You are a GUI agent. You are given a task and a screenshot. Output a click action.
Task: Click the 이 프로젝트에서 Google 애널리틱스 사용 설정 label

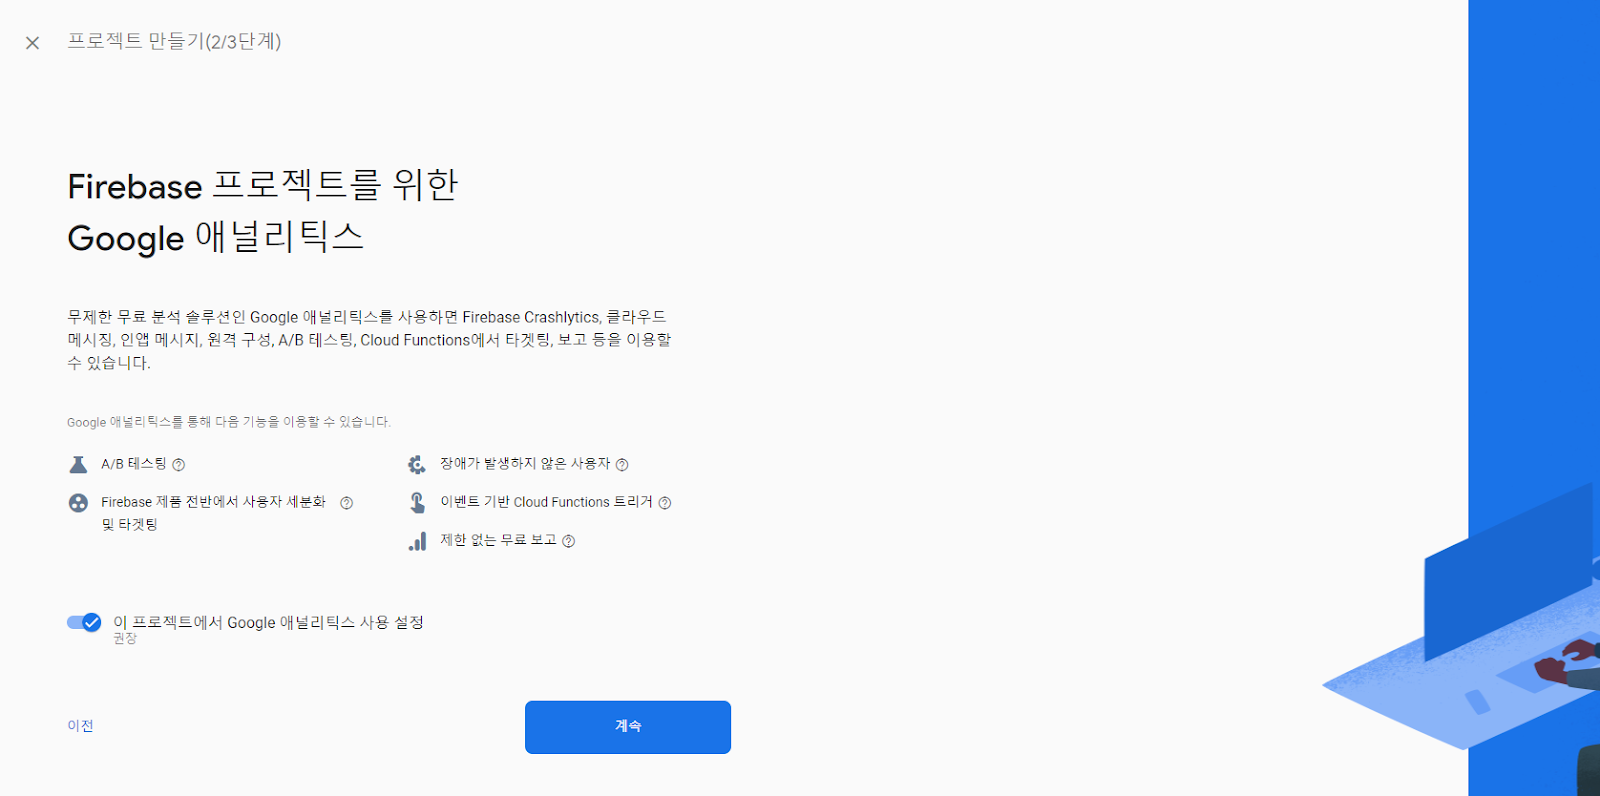tap(268, 622)
